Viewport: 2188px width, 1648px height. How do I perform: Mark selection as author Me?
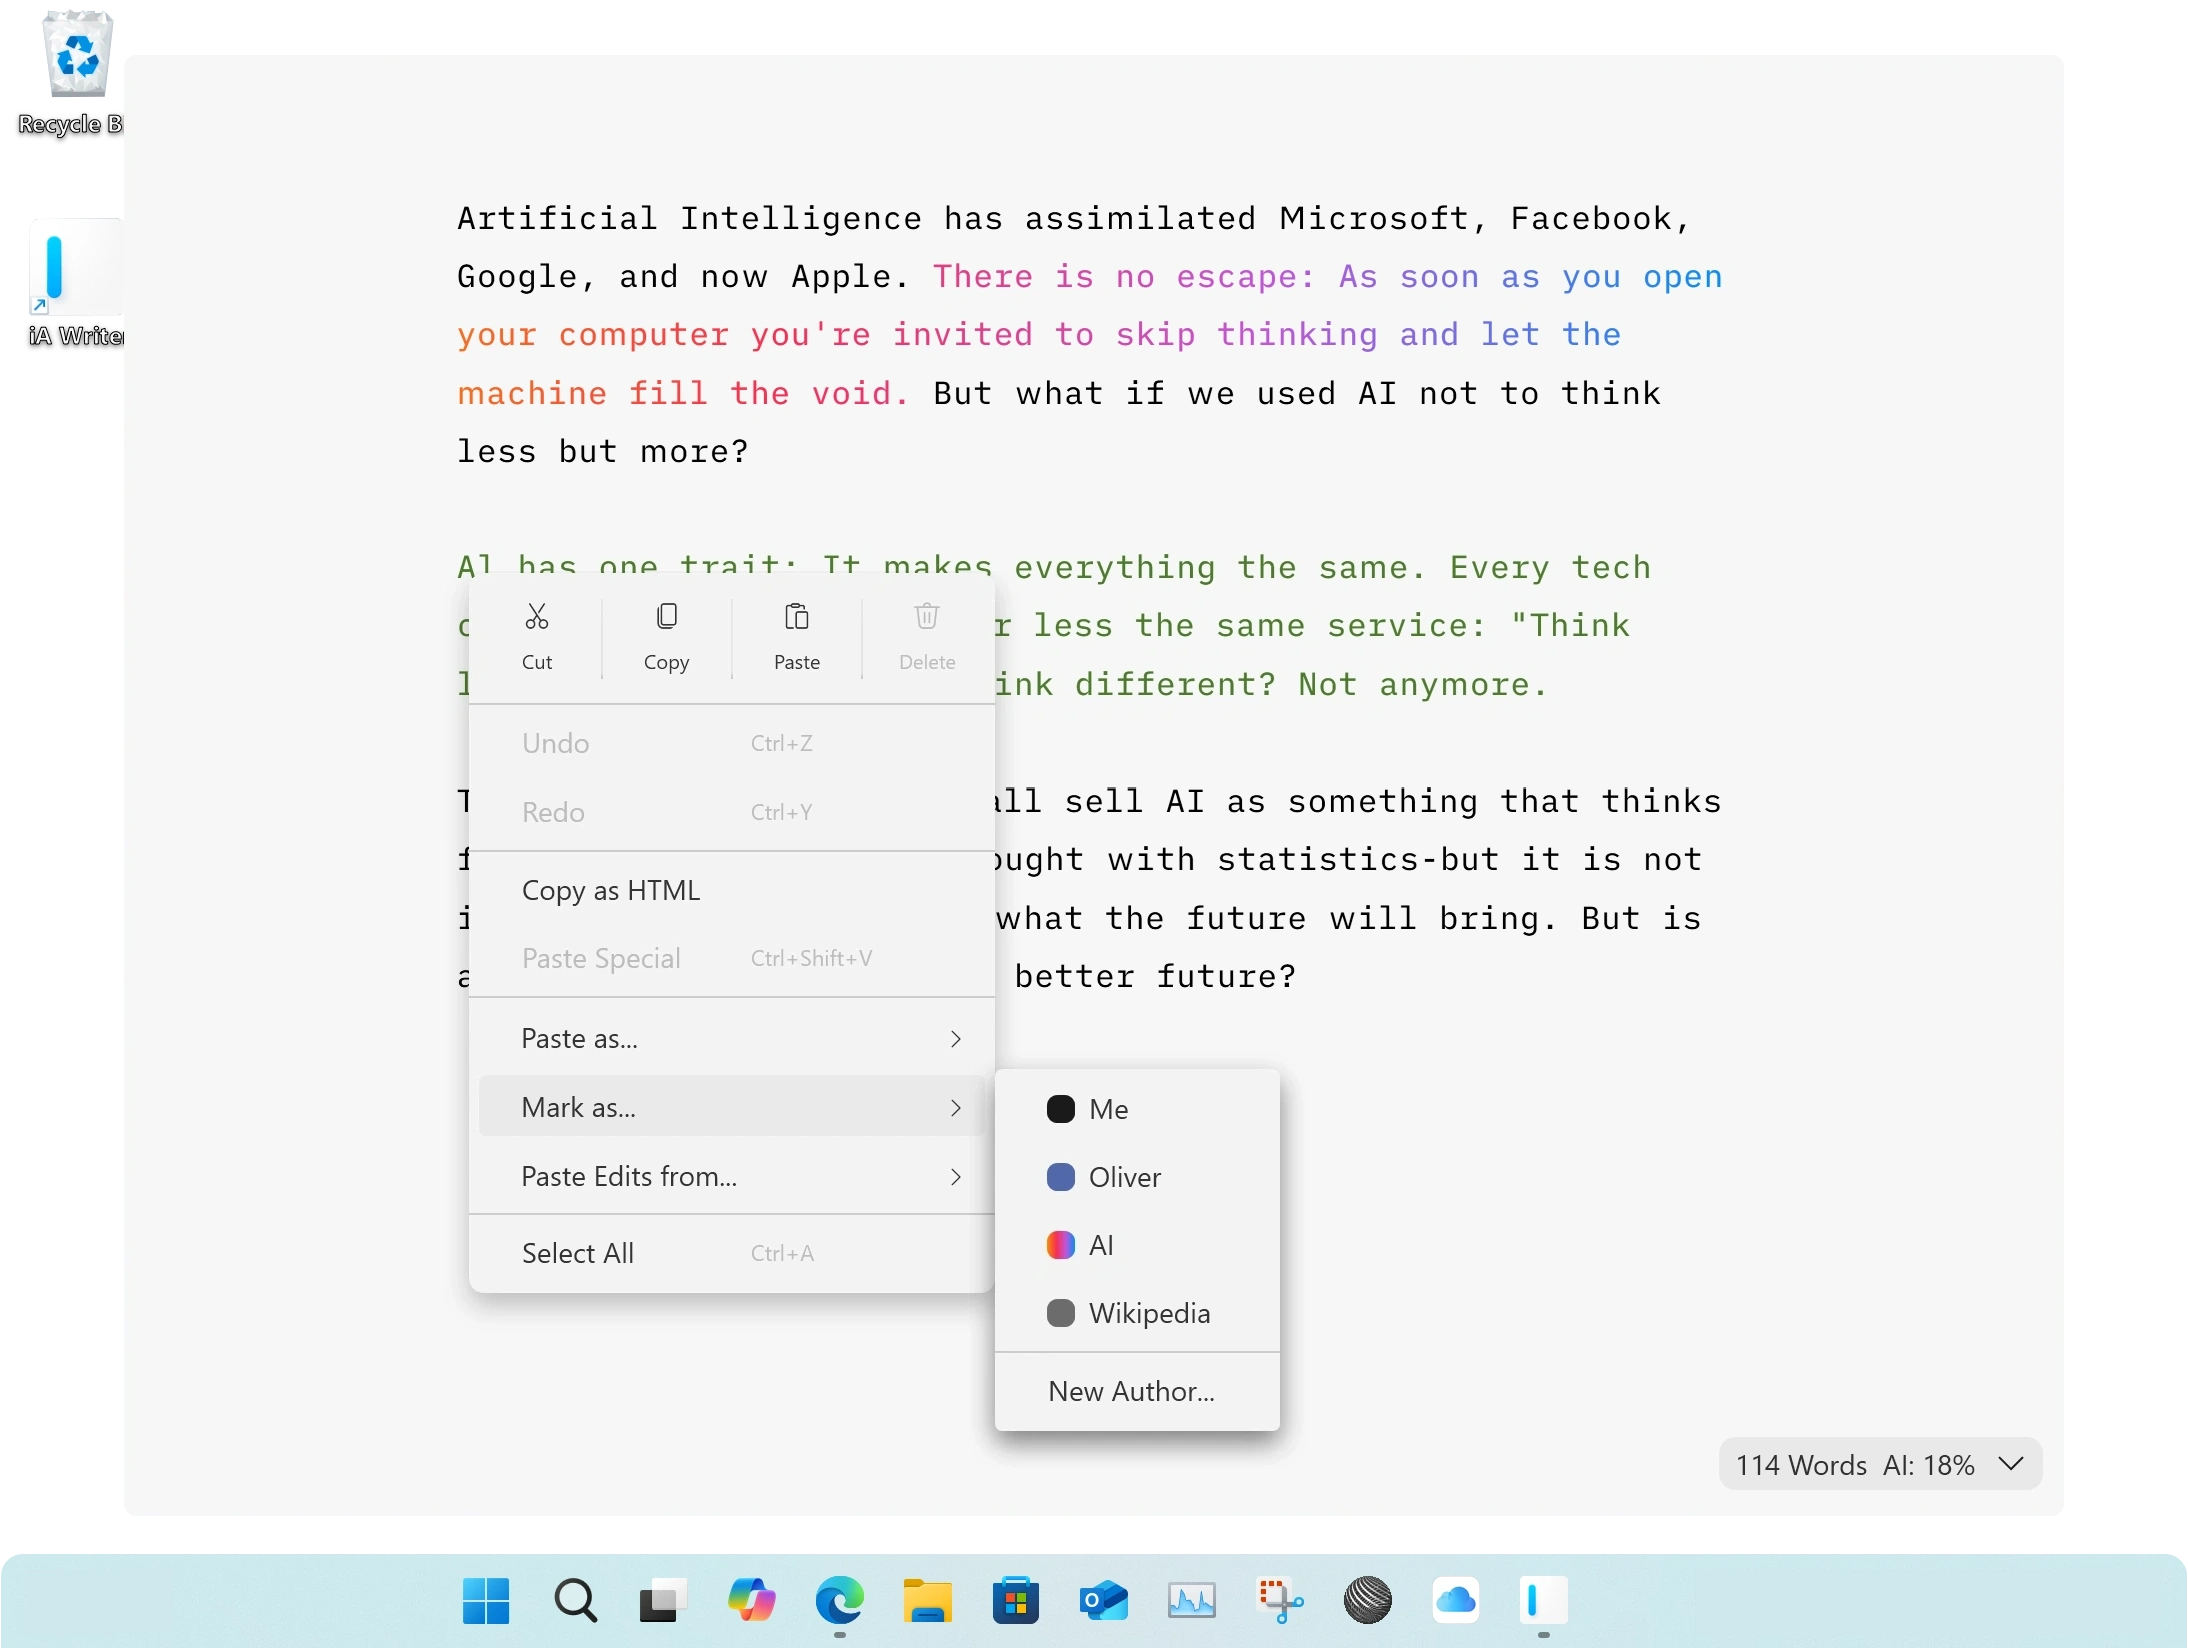(x=1137, y=1109)
